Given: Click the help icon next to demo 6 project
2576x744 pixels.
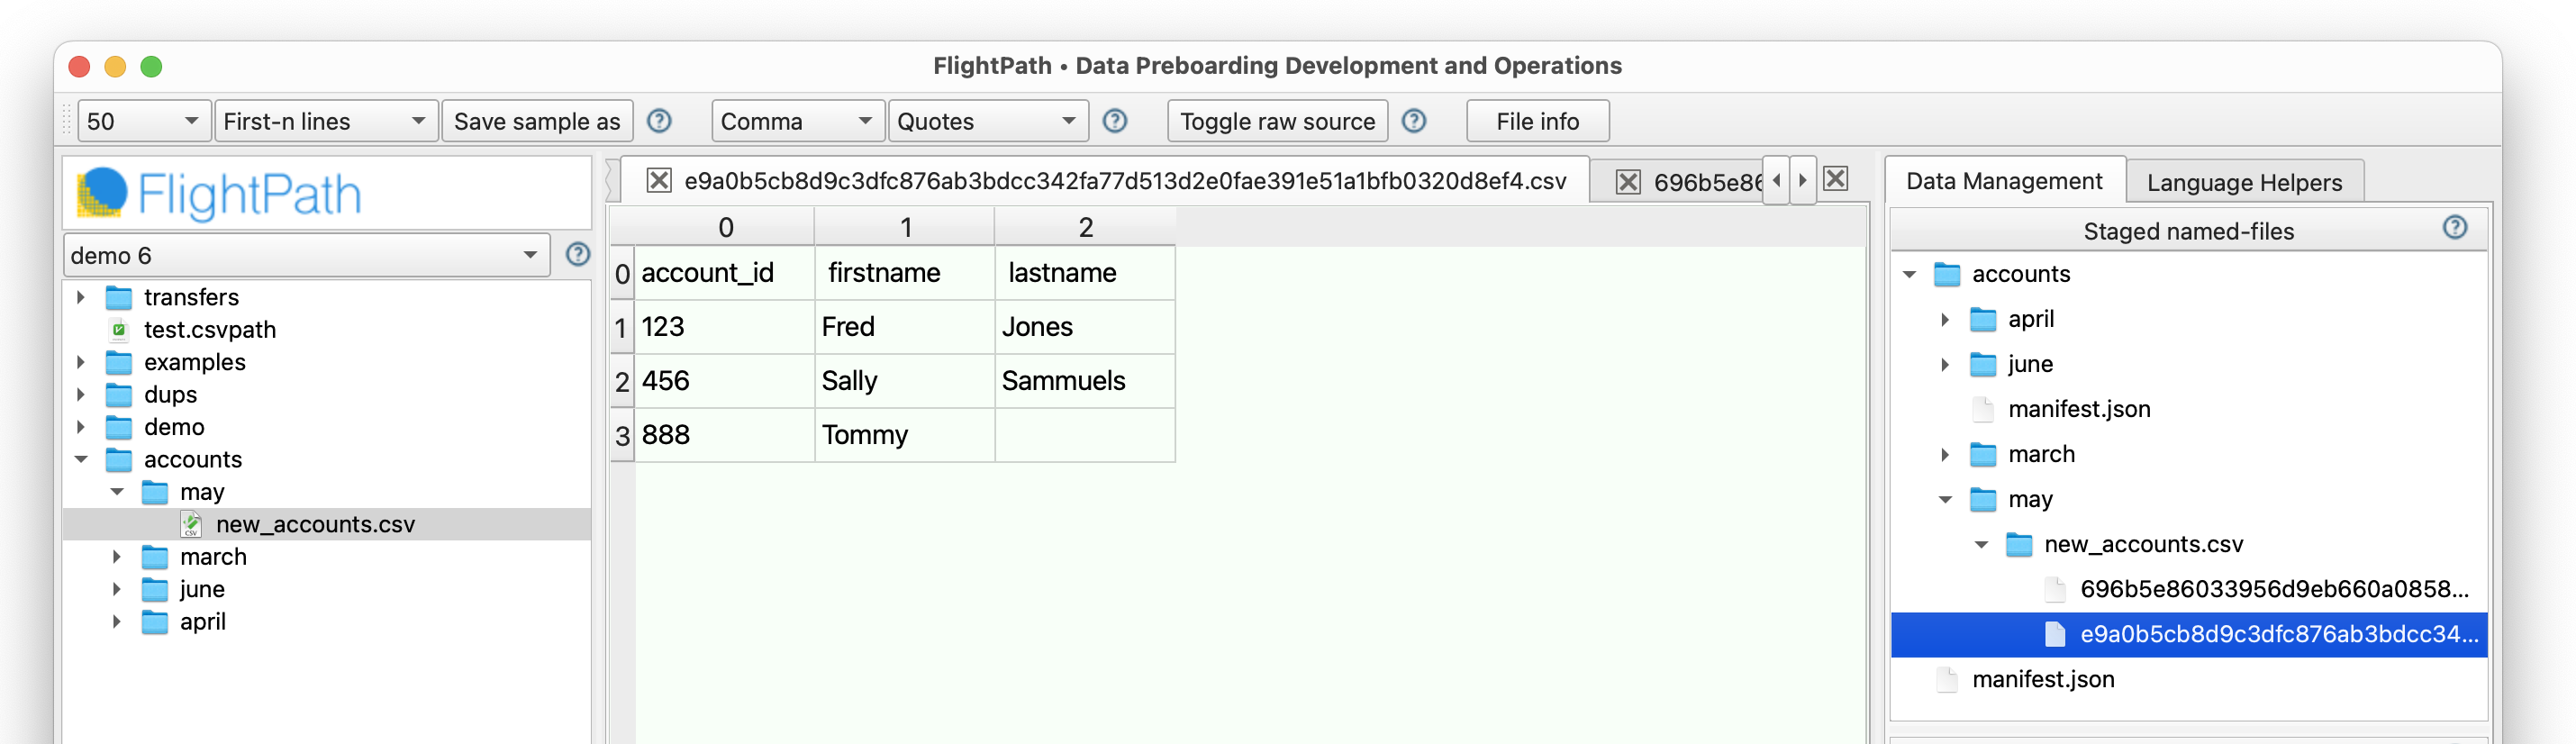Looking at the screenshot, I should (x=577, y=254).
